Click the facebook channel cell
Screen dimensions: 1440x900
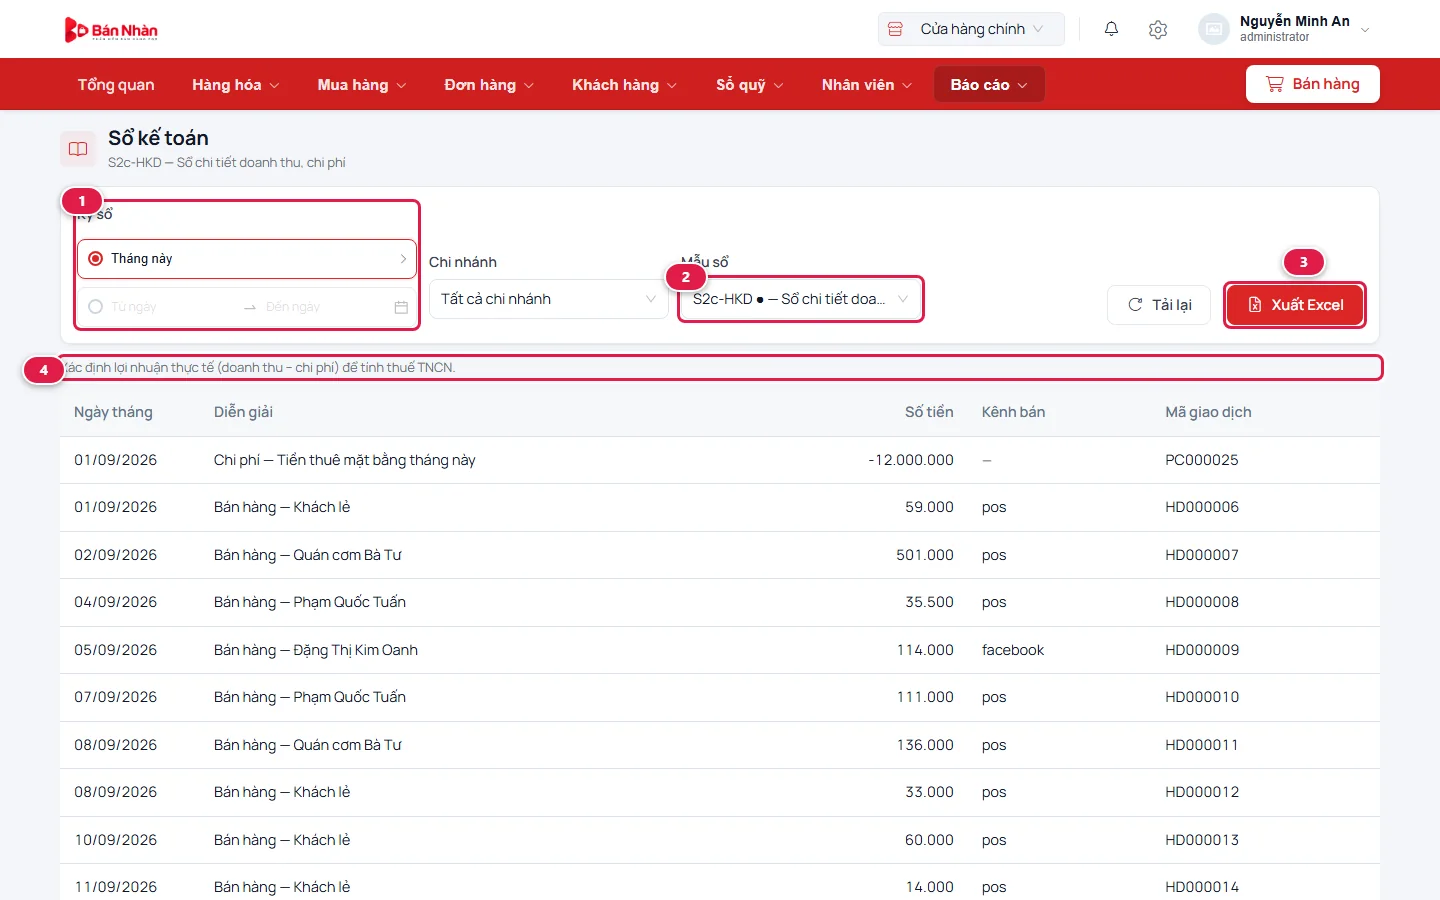pyautogui.click(x=1013, y=650)
